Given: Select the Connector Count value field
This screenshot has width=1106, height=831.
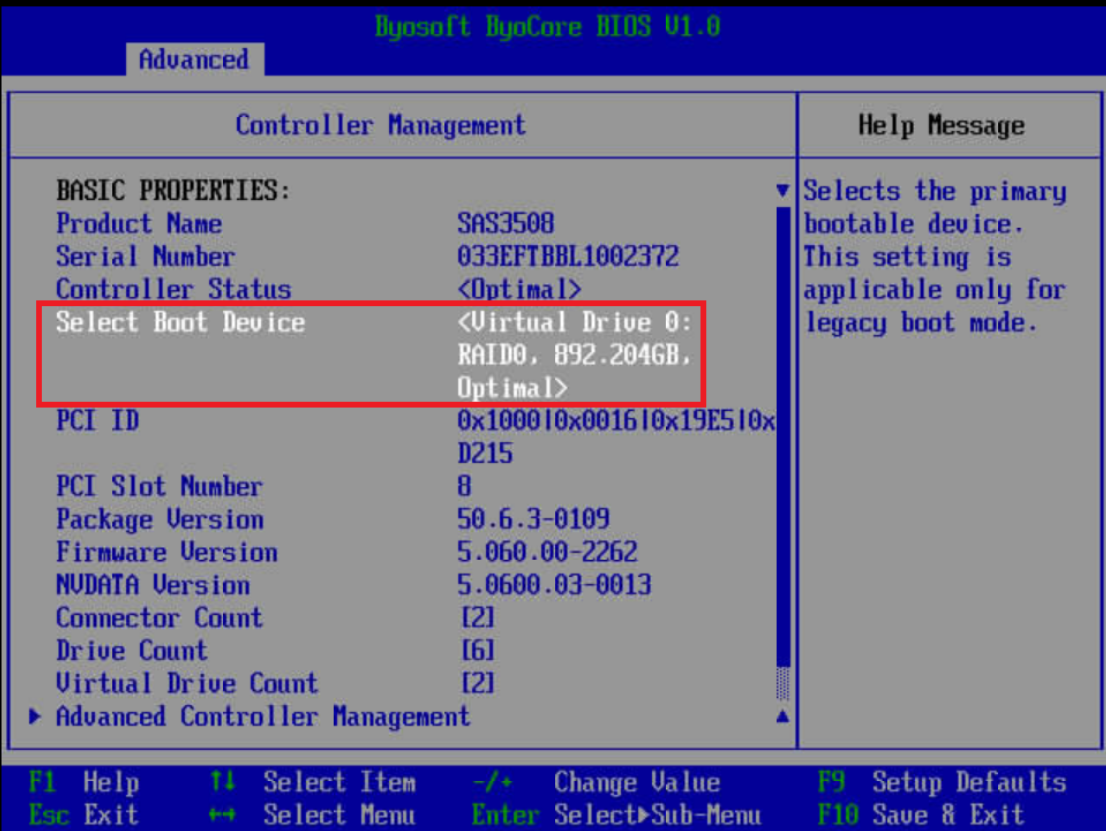Looking at the screenshot, I should (477, 618).
